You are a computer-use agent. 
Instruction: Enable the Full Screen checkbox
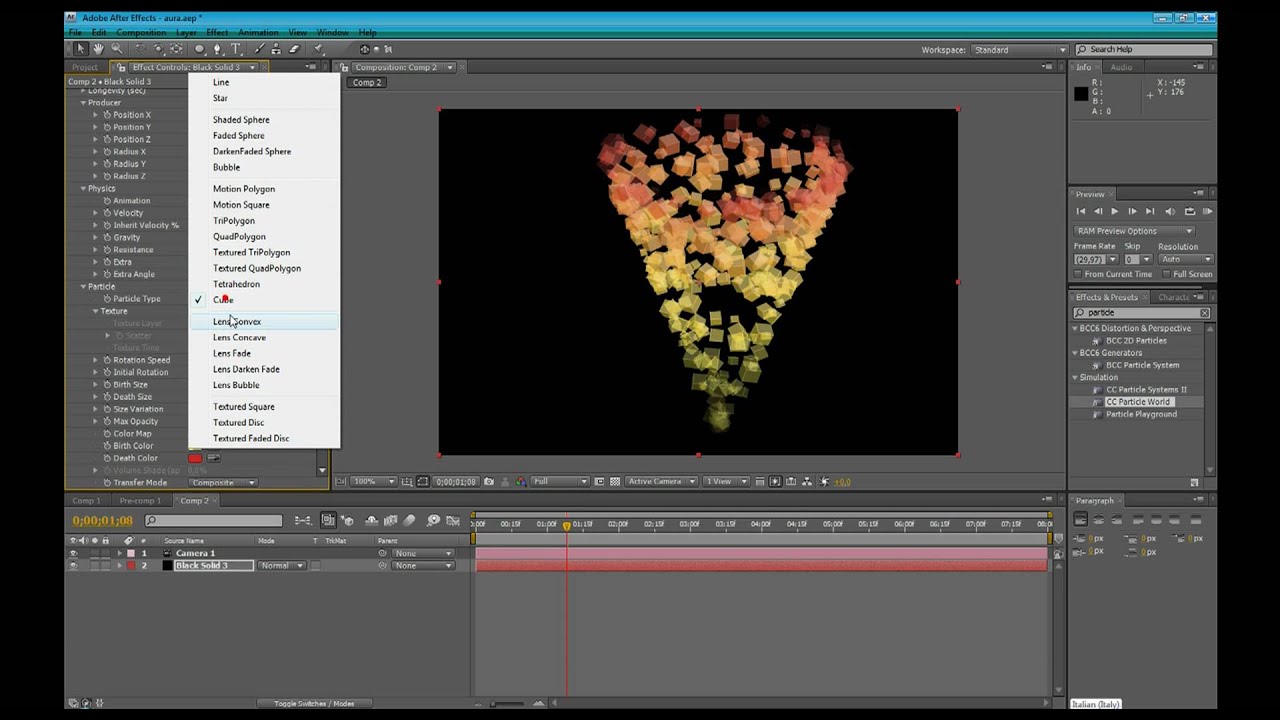tap(1166, 274)
